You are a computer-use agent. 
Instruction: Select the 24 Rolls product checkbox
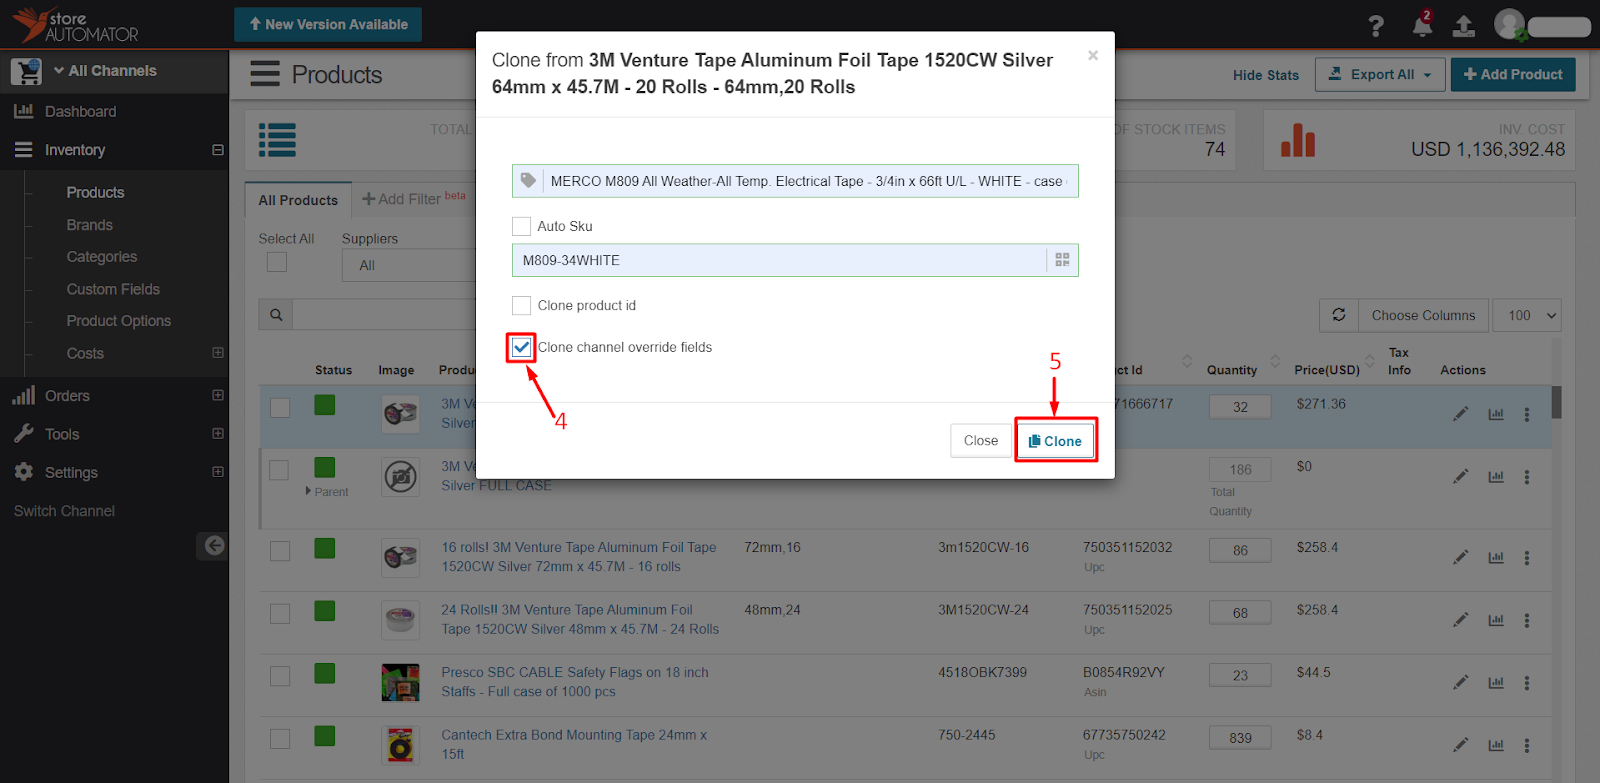coord(280,613)
